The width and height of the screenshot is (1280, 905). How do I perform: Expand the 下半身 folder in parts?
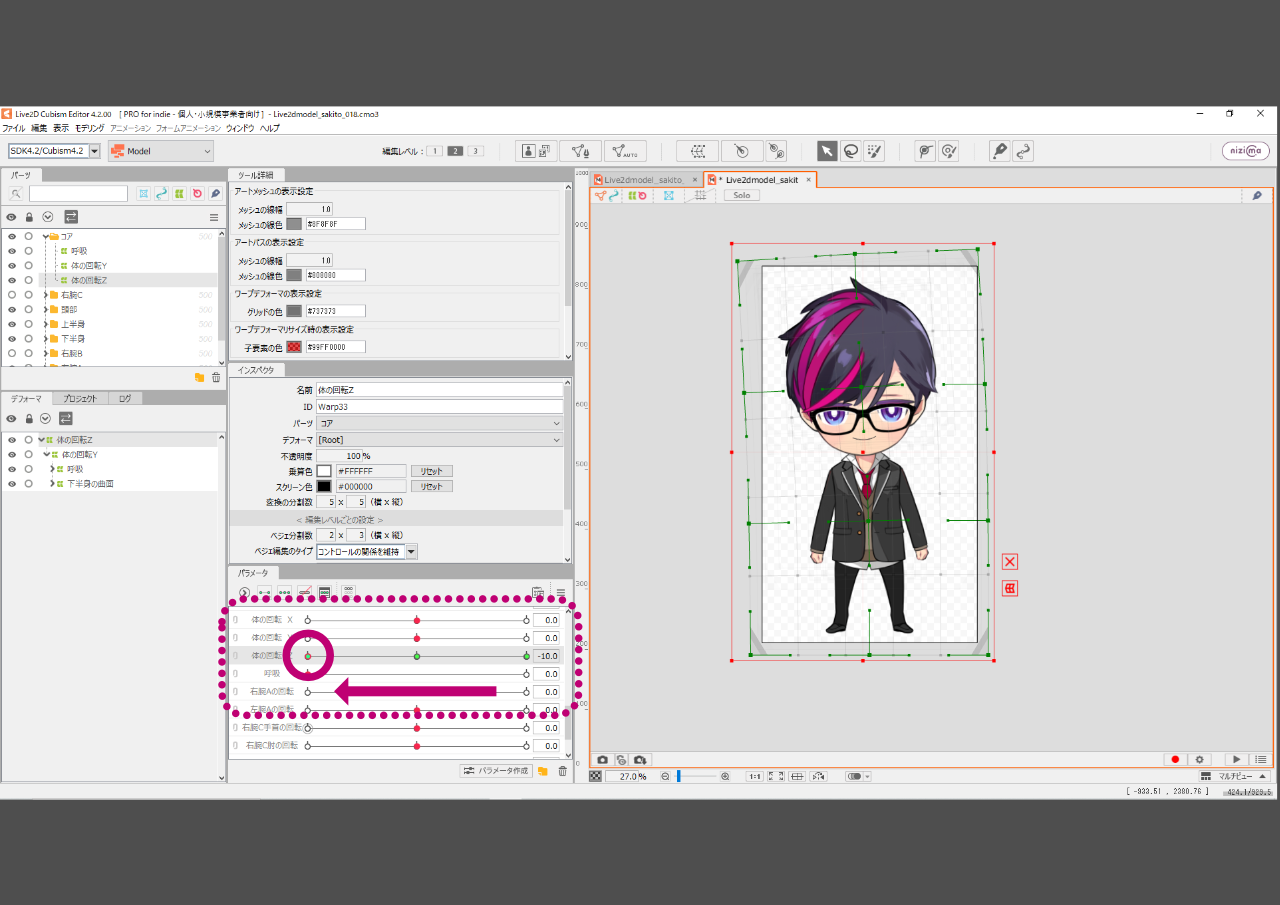pos(46,339)
